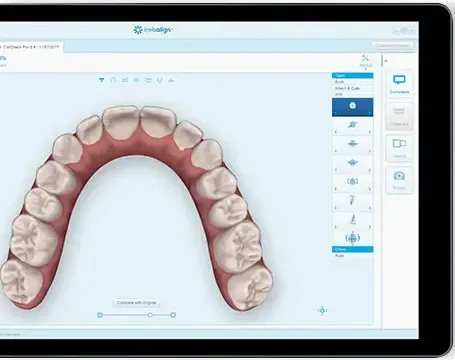
Task: Click the camera Photos icon
Action: pos(399,180)
